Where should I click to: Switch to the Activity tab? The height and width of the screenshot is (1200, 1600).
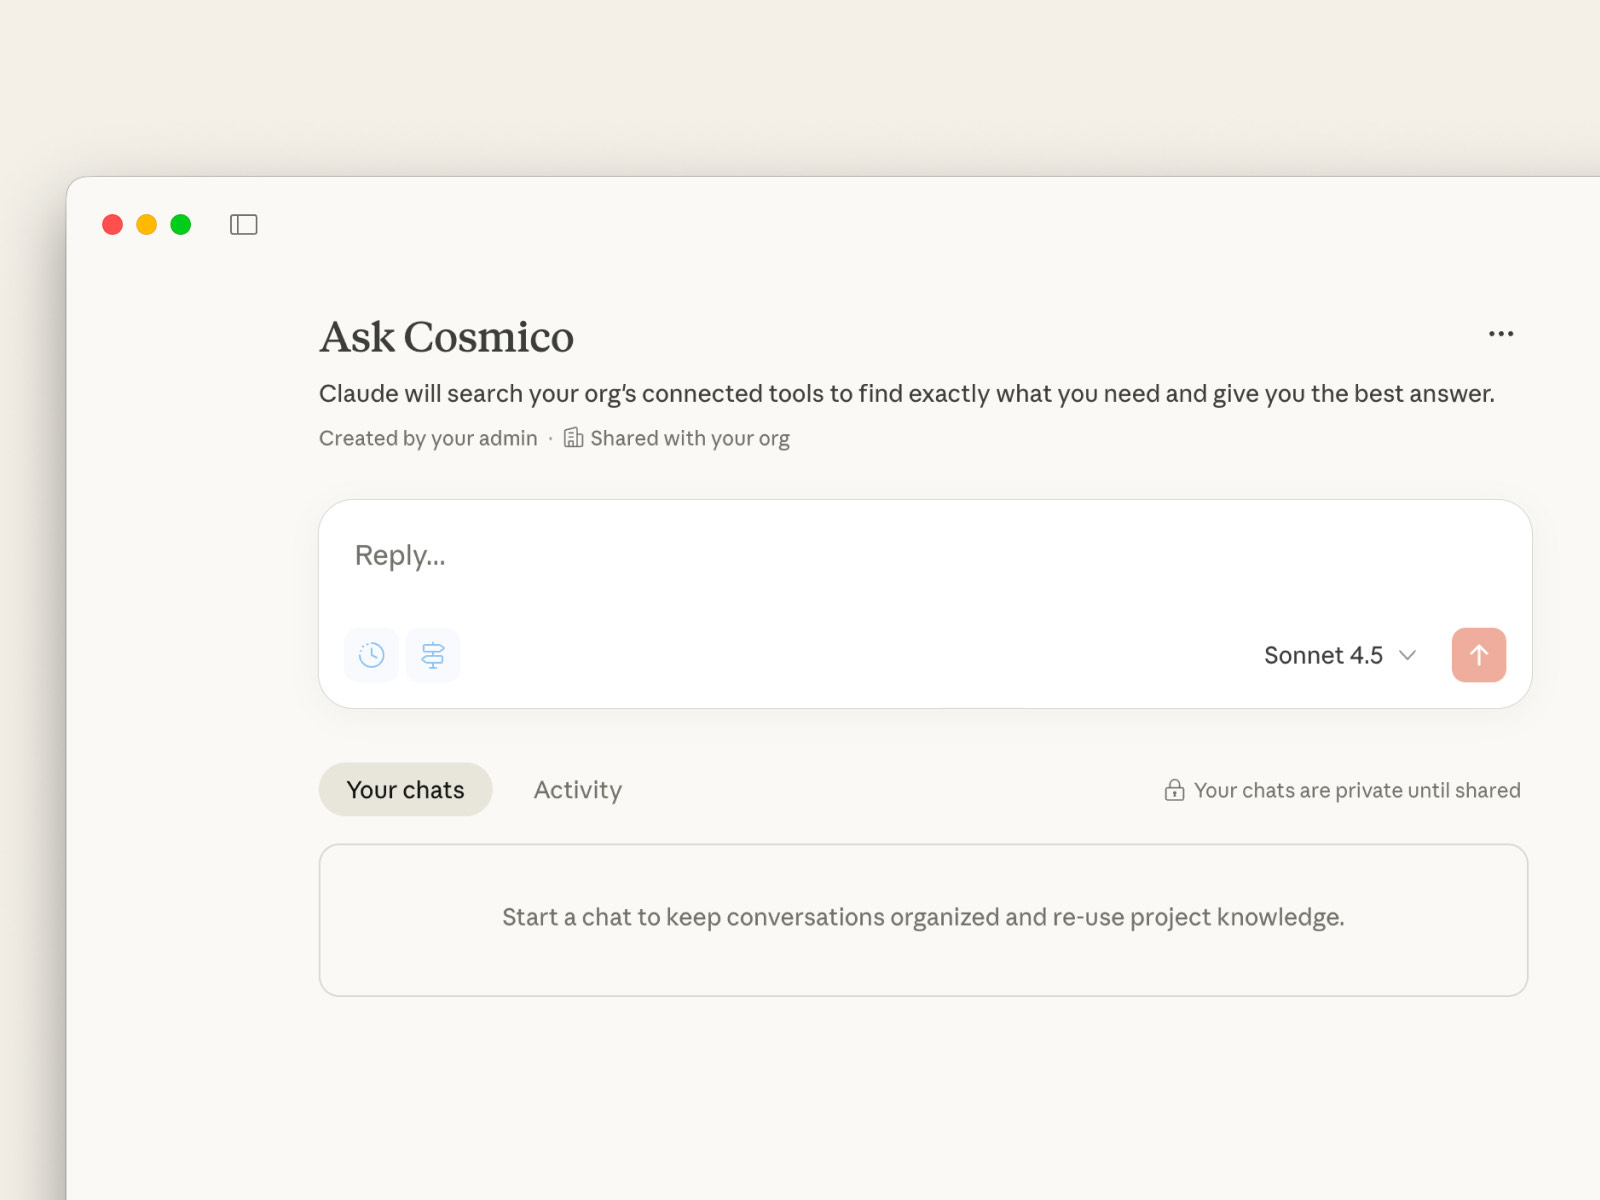[577, 790]
